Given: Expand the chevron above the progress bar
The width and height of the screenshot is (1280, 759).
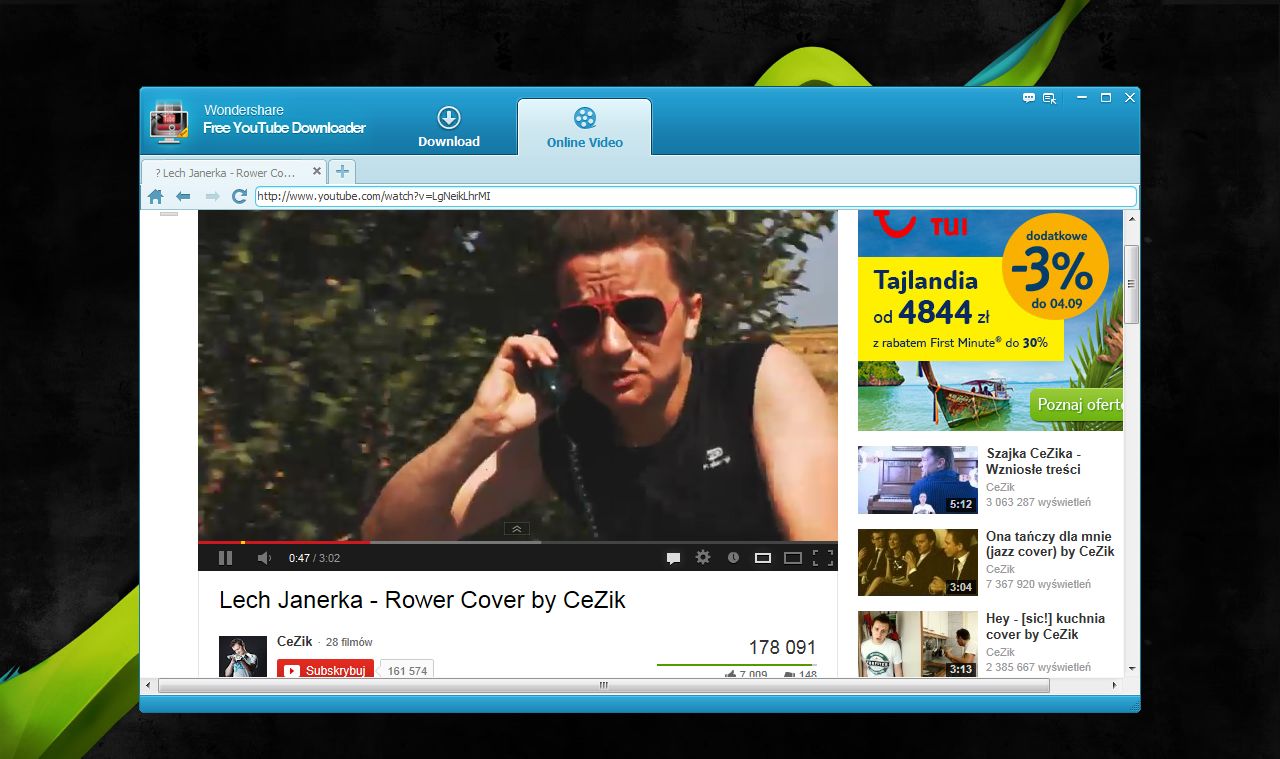Looking at the screenshot, I should pyautogui.click(x=516, y=529).
